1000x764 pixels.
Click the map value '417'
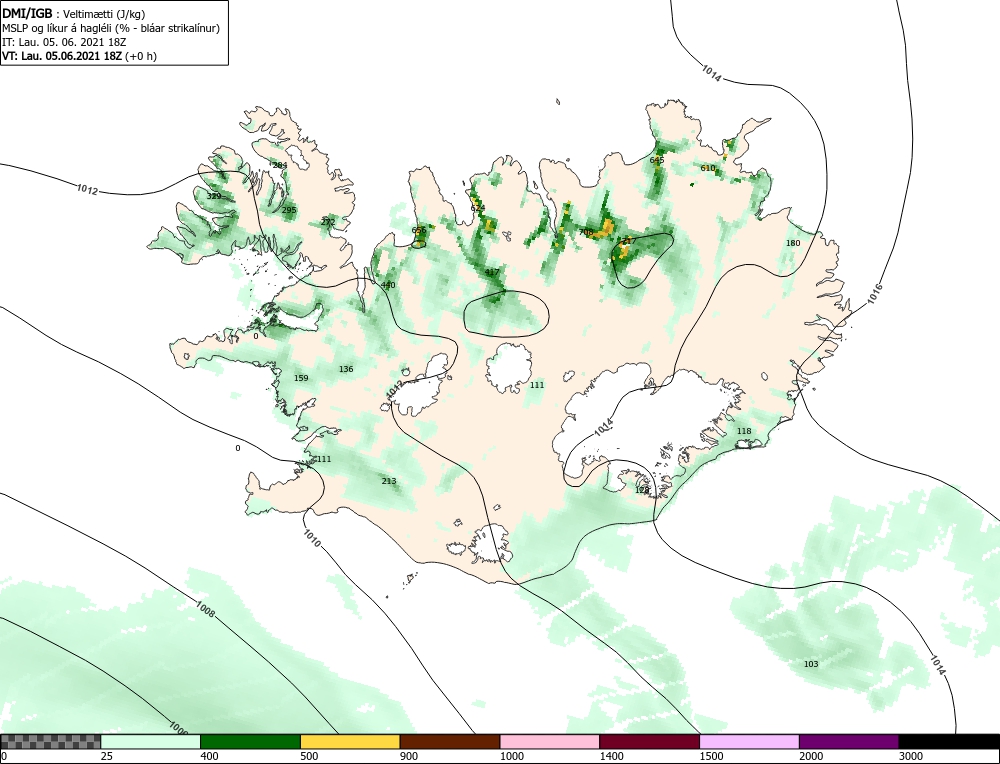click(x=492, y=272)
